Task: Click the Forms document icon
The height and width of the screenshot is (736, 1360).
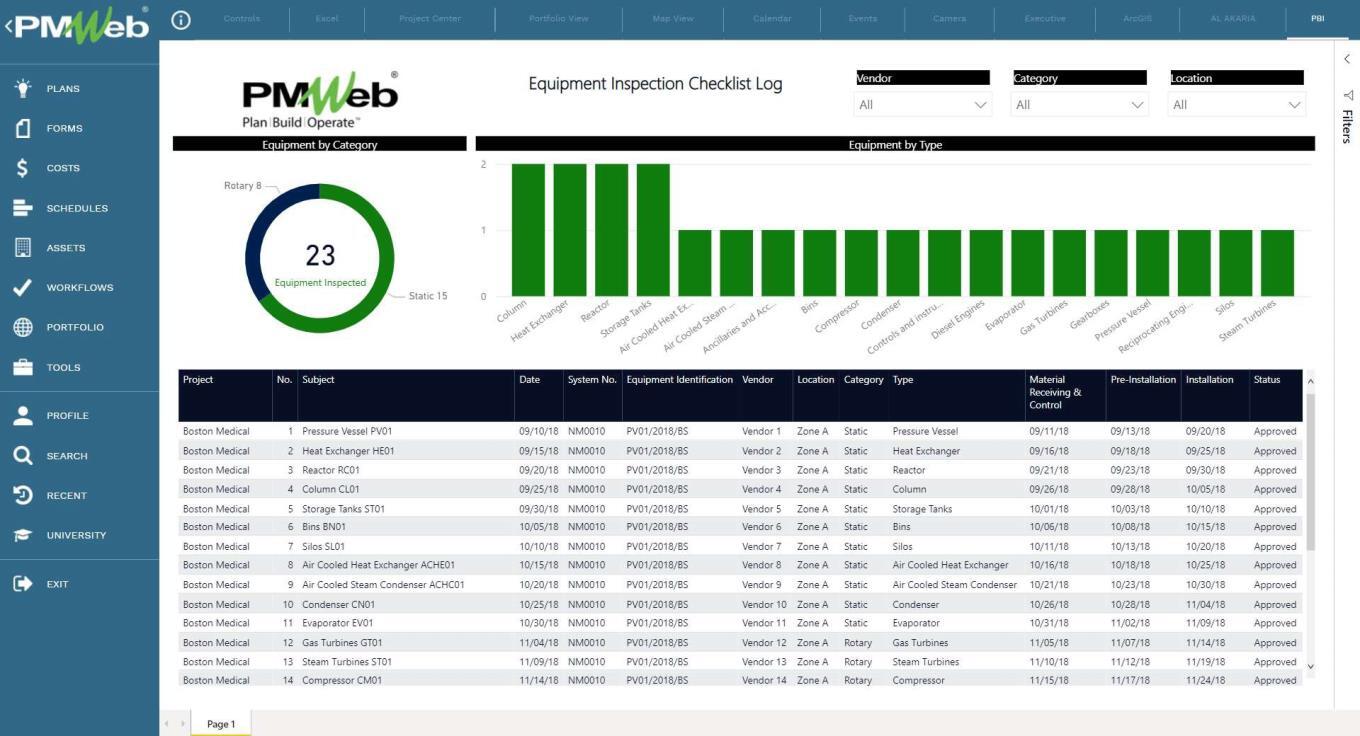Action: click(x=23, y=129)
